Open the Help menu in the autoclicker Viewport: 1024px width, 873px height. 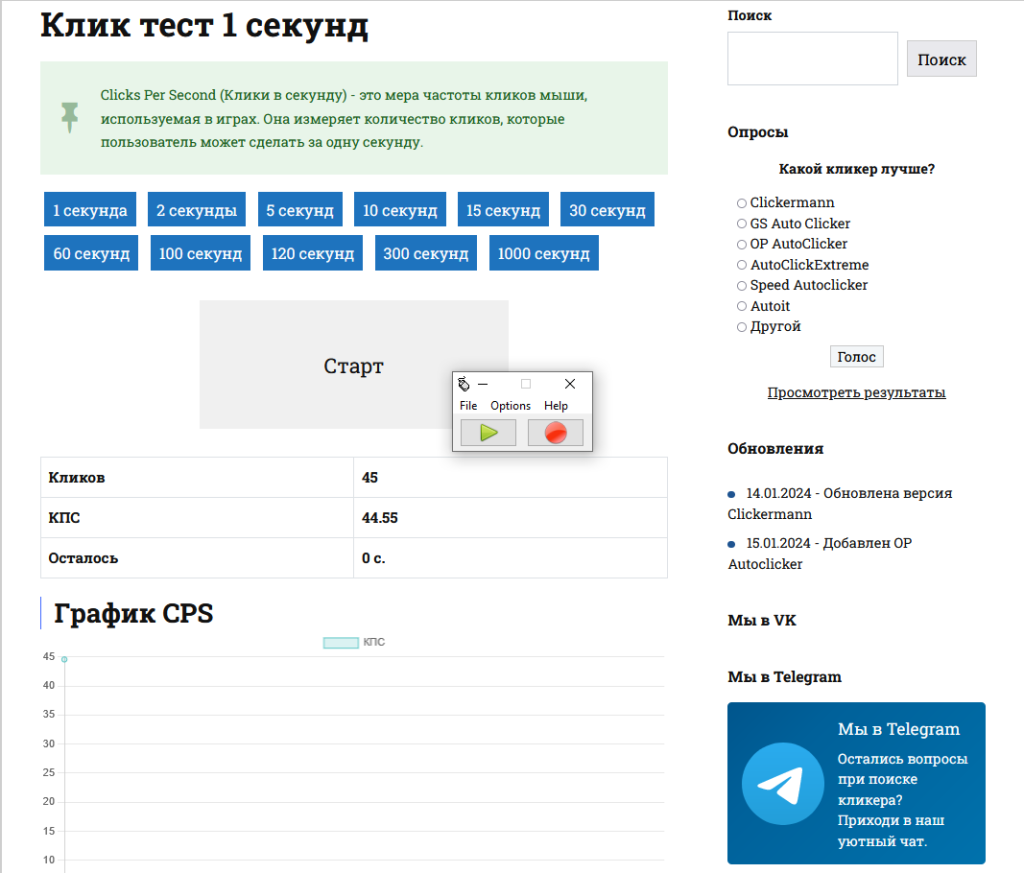pos(556,406)
